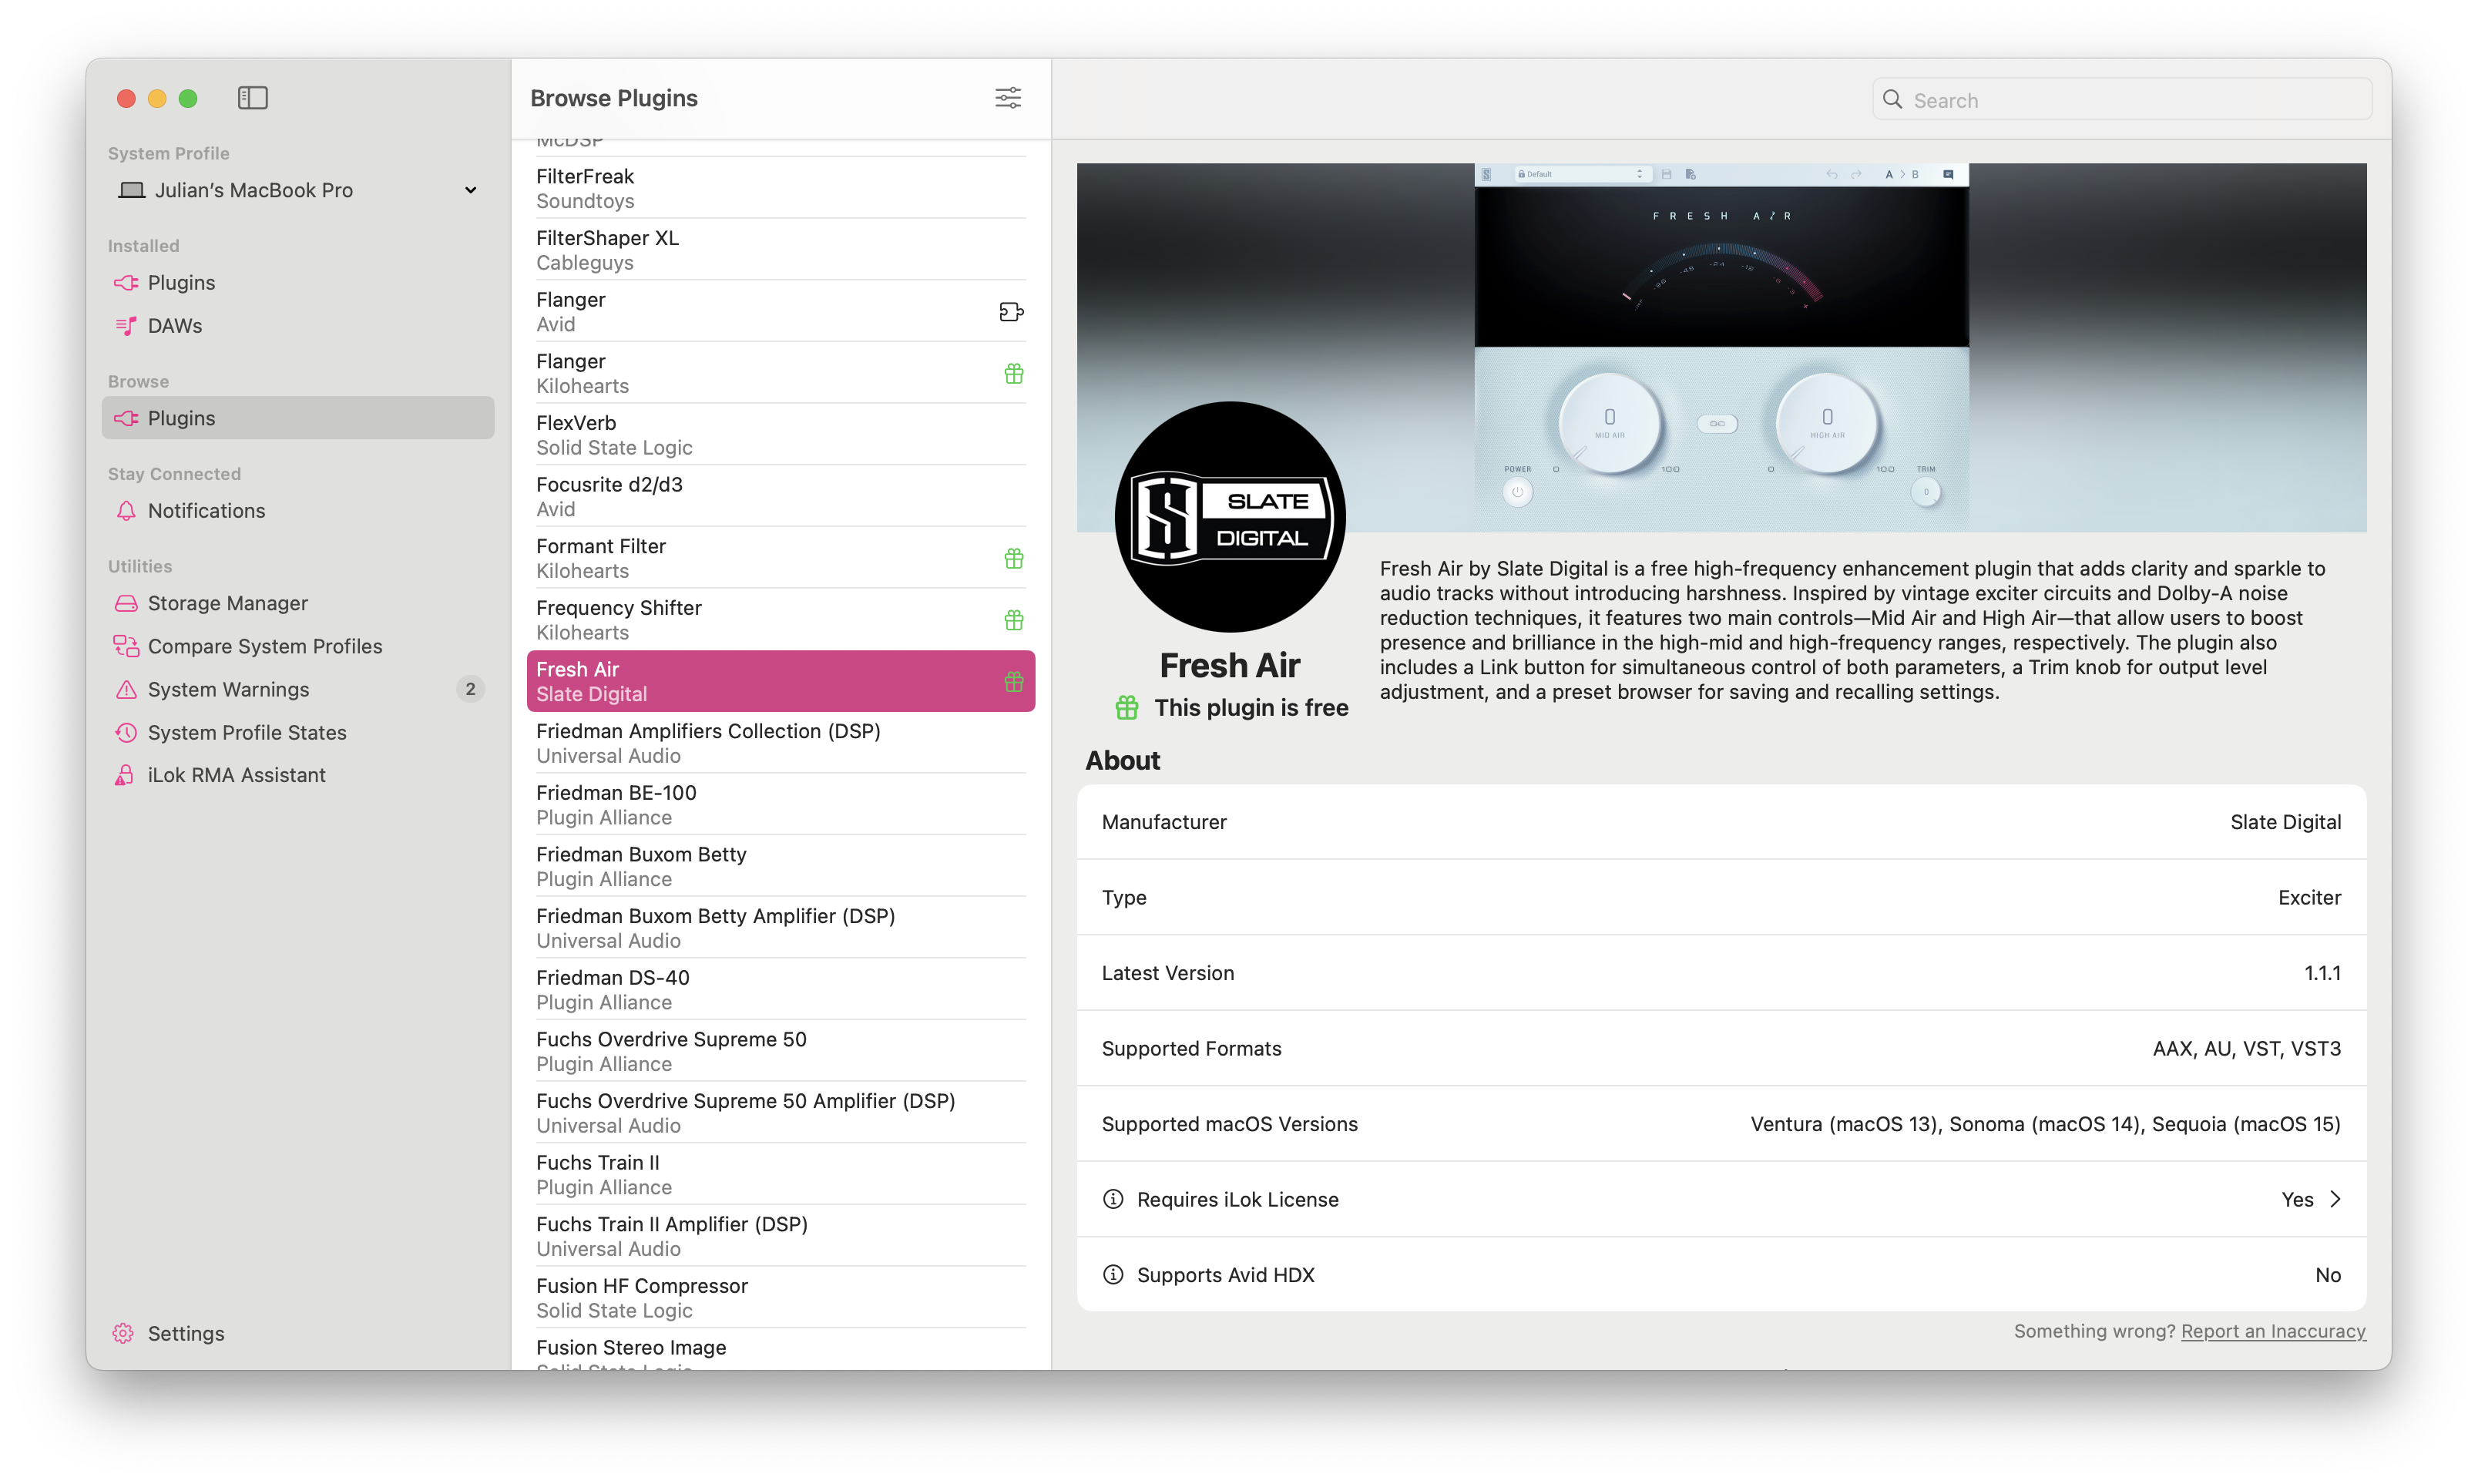Click the Supported Formats value AAX, AU, VST, VST3
The width and height of the screenshot is (2478, 1484).
click(x=2246, y=1049)
